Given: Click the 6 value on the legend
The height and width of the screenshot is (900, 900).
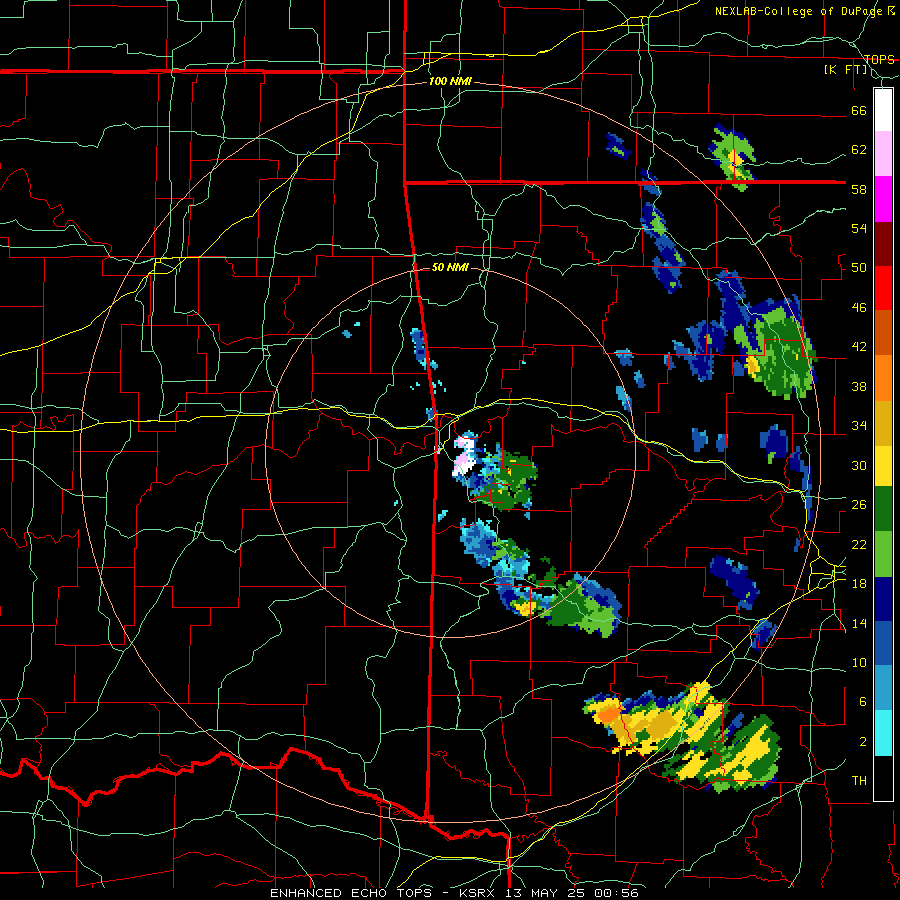Looking at the screenshot, I should click(x=863, y=702).
